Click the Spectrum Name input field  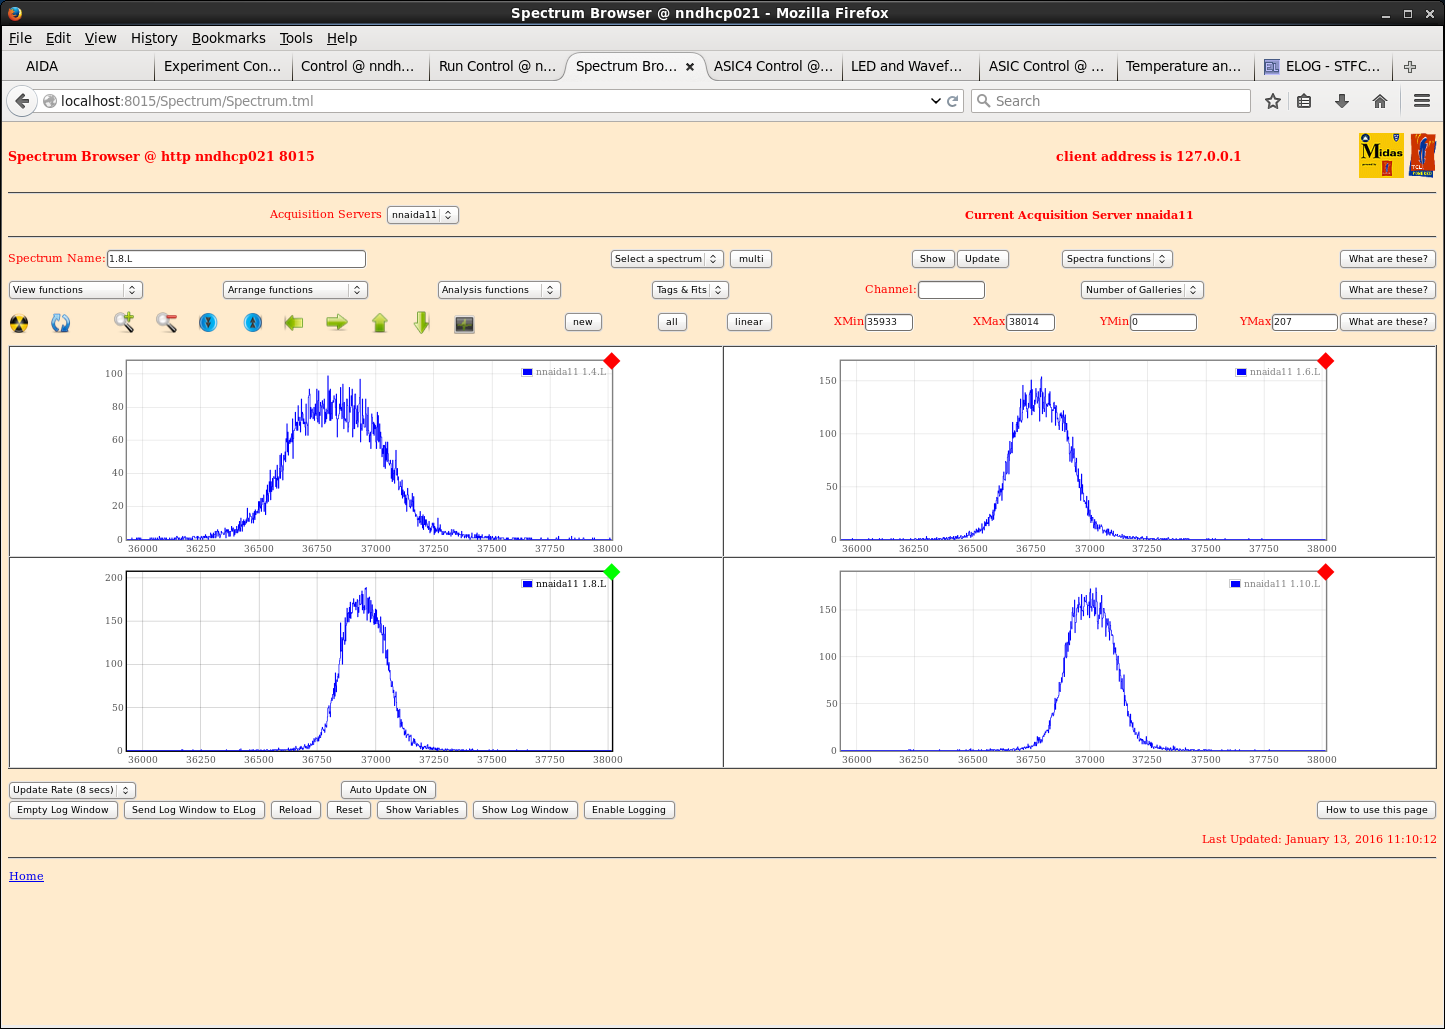pos(236,259)
